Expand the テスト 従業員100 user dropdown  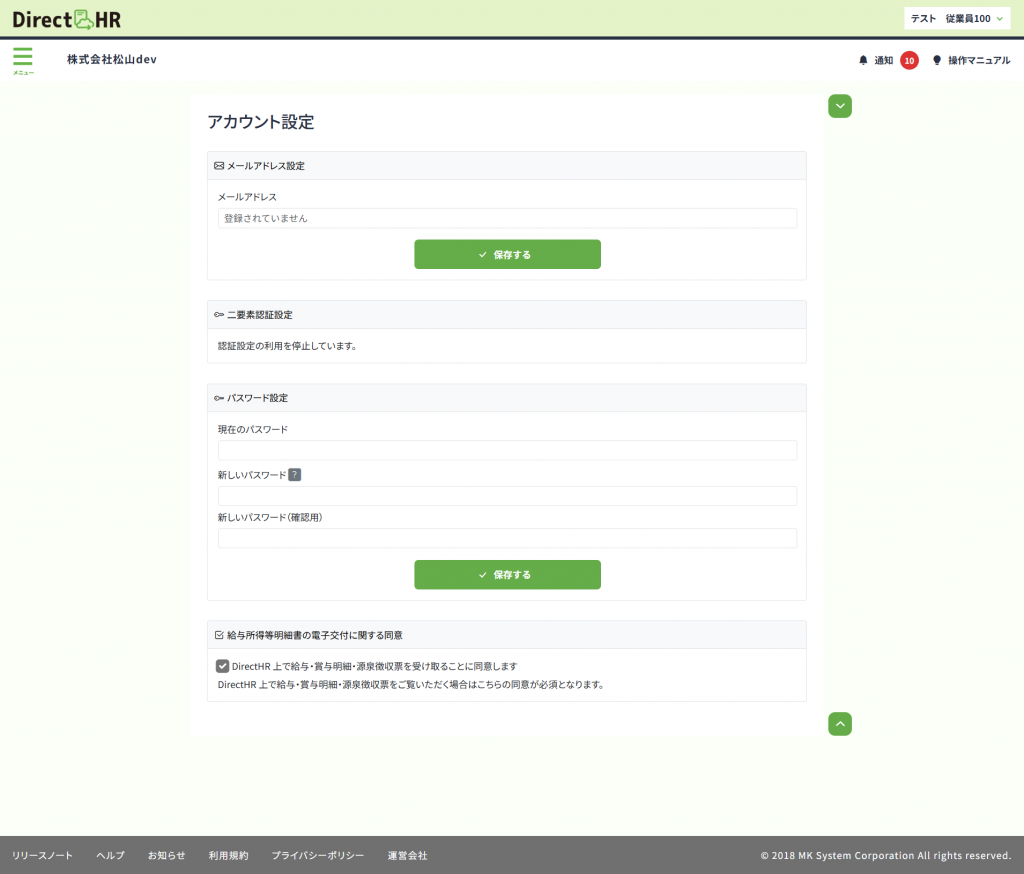click(x=955, y=18)
